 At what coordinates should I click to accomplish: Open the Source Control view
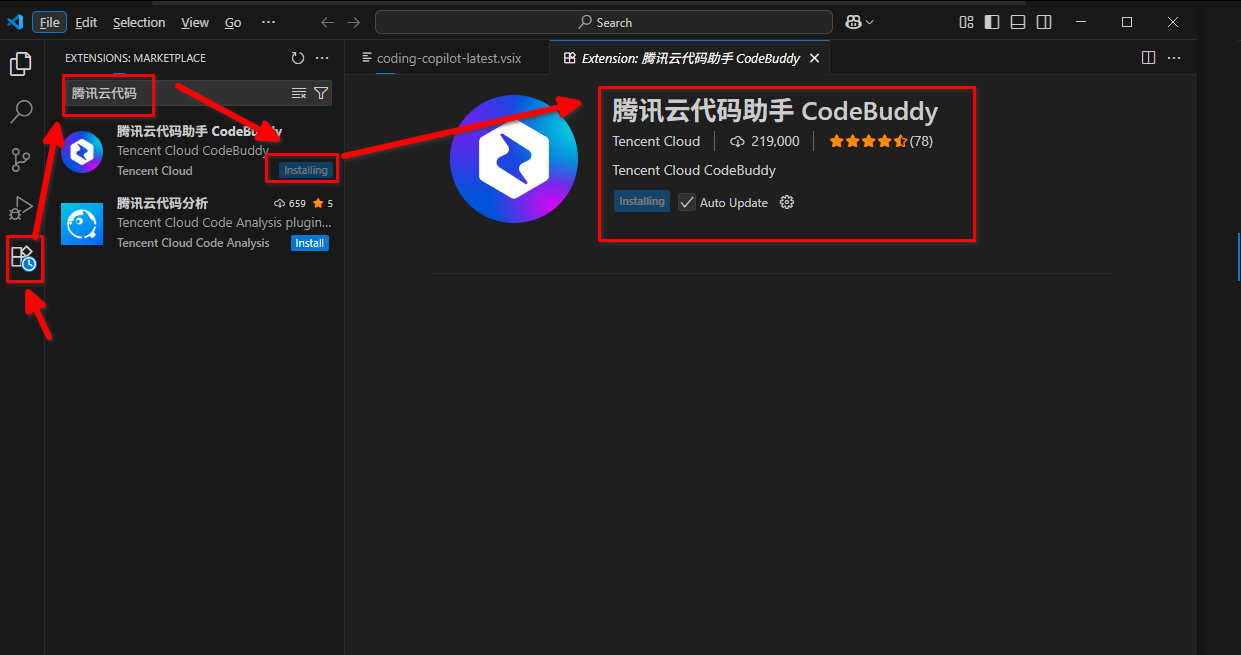(x=21, y=159)
